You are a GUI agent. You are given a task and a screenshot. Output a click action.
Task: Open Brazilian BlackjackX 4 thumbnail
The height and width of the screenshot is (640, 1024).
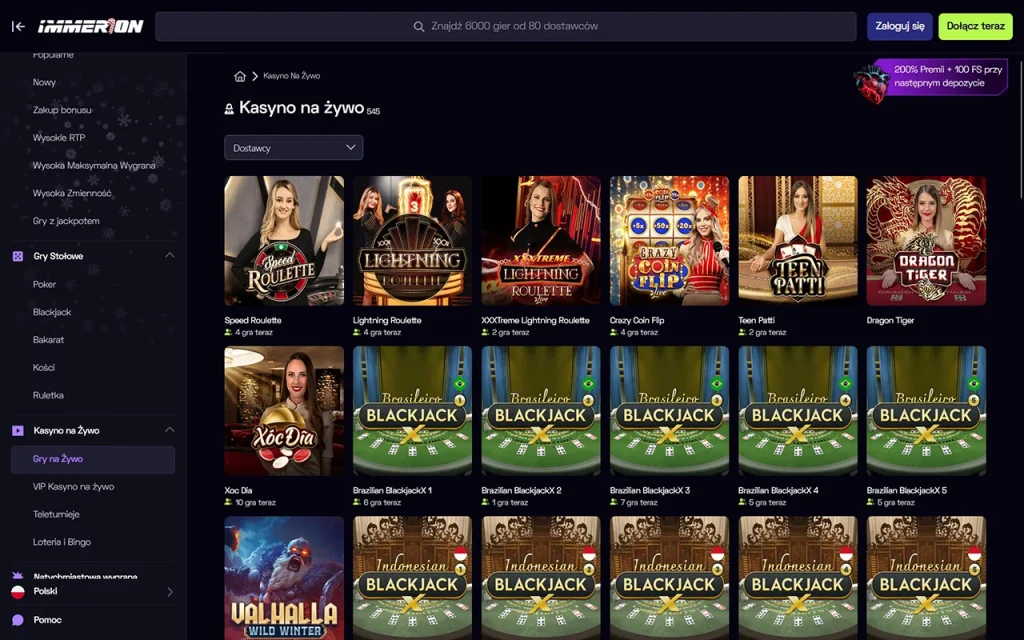tap(798, 411)
